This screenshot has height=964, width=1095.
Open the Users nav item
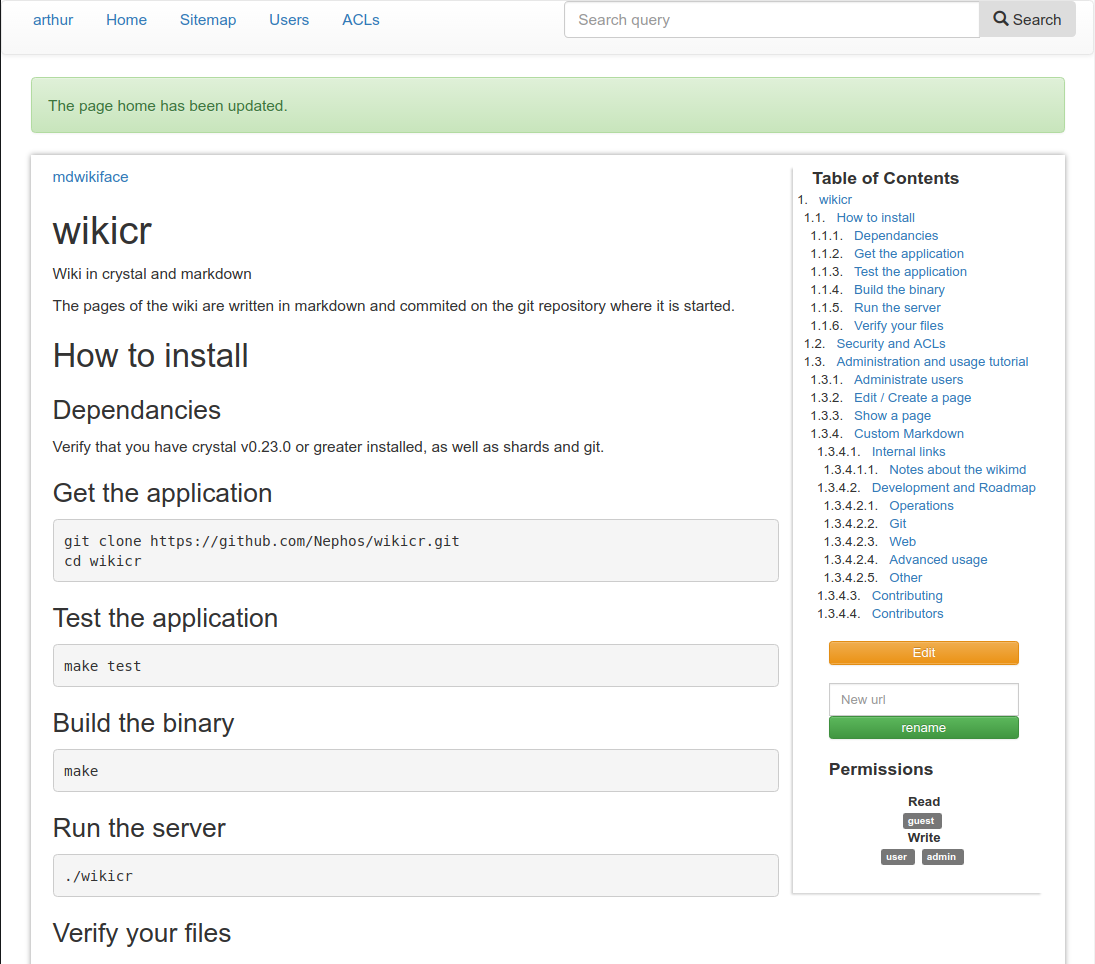coord(289,20)
